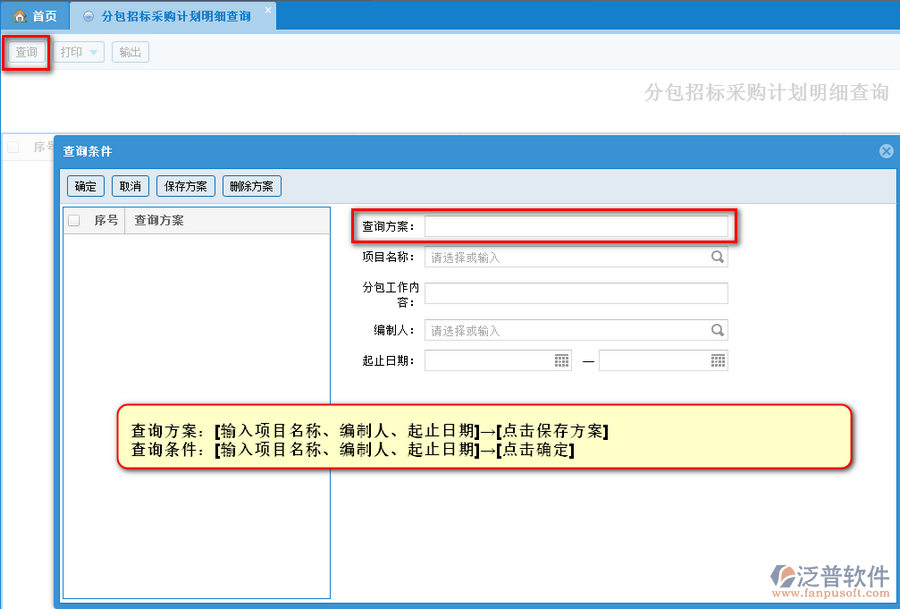Open the 编制人 combo box
Image resolution: width=900 pixels, height=609 pixels.
566,330
